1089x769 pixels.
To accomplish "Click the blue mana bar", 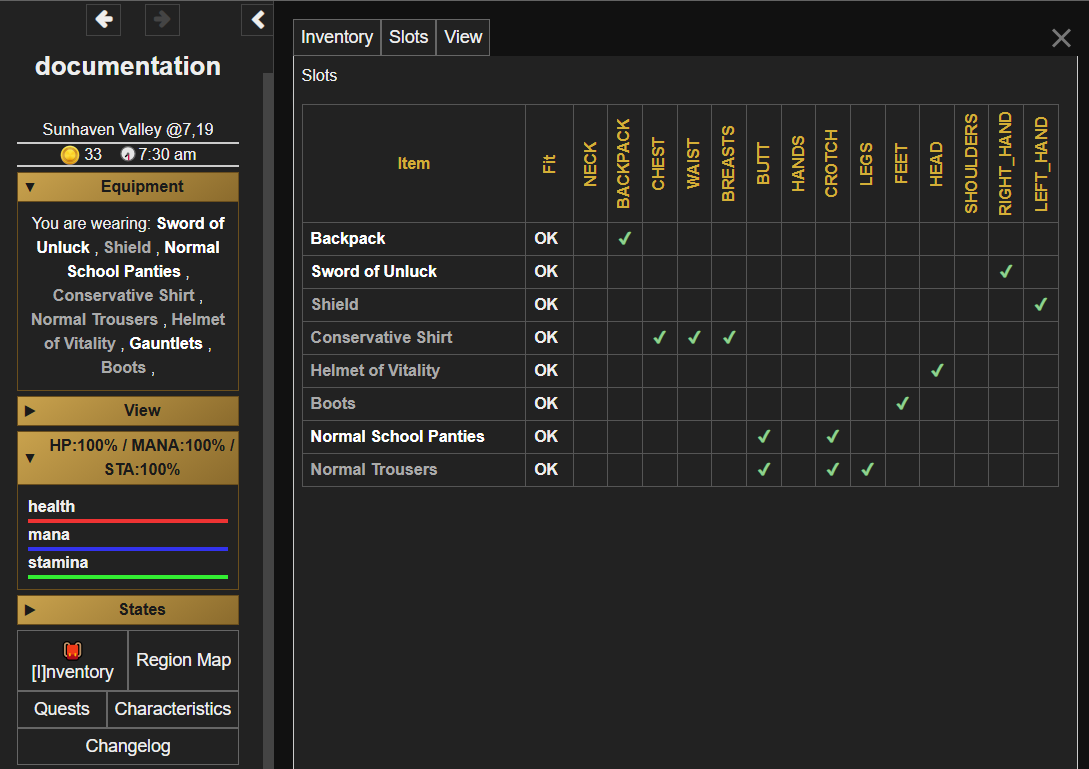I will coord(128,549).
